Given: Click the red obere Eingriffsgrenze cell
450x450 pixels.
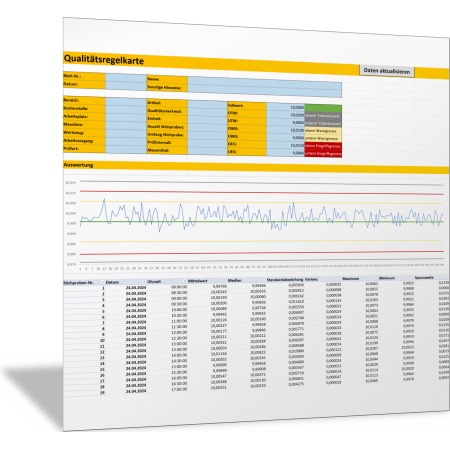Looking at the screenshot, I should 323,146.
